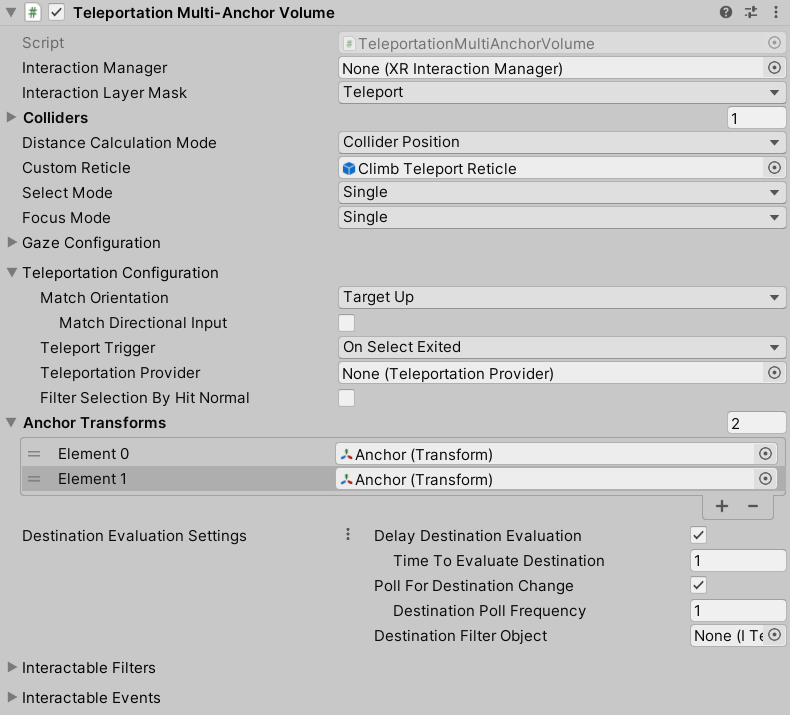This screenshot has width=790, height=715.
Task: Enable Match Directional Input checkbox
Action: [x=347, y=323]
